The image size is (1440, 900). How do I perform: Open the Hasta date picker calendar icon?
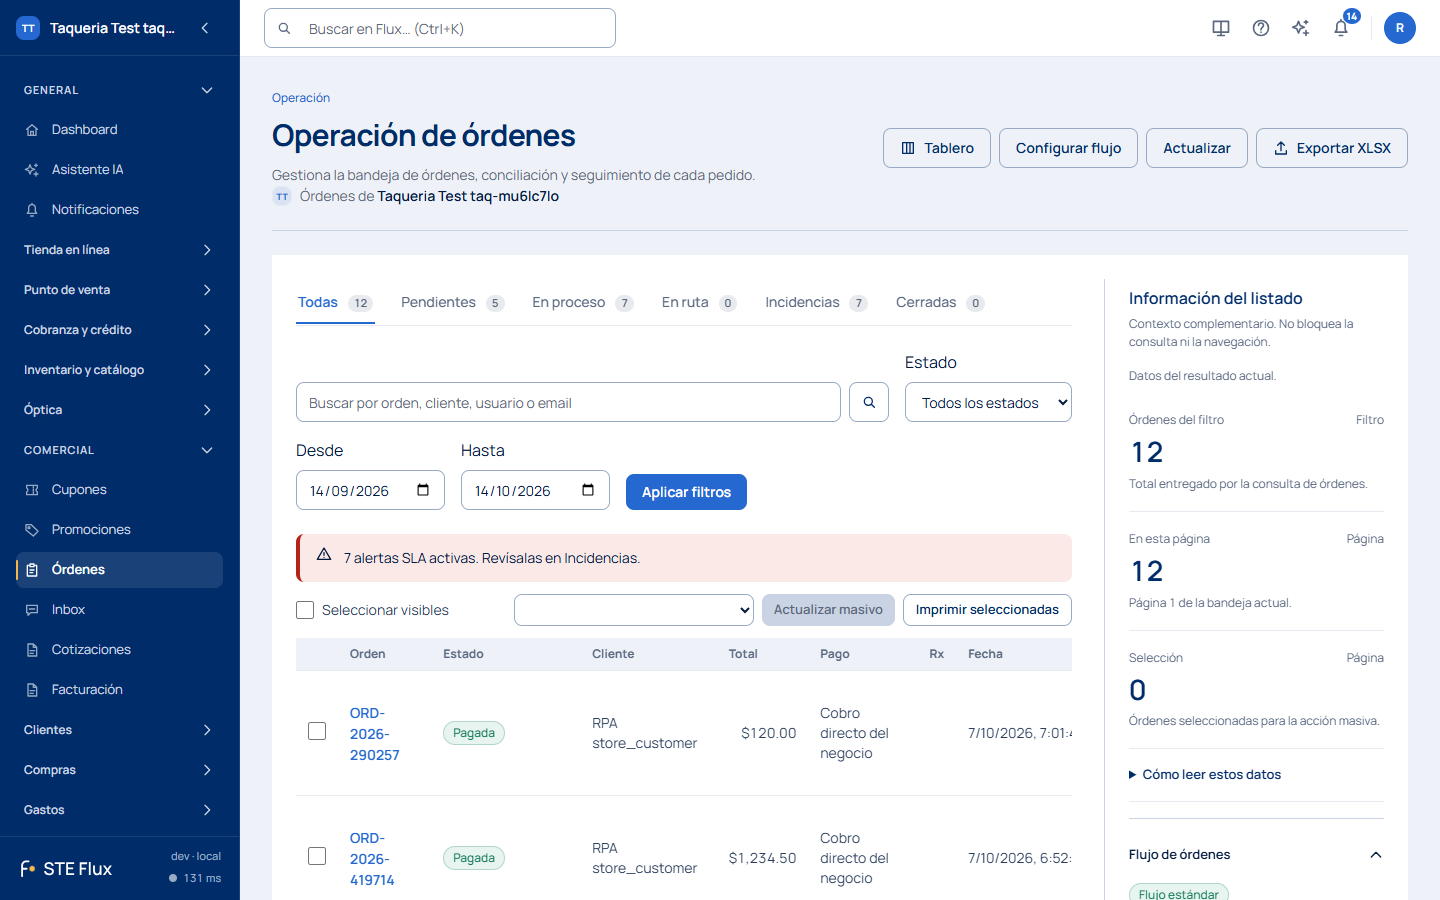click(588, 490)
